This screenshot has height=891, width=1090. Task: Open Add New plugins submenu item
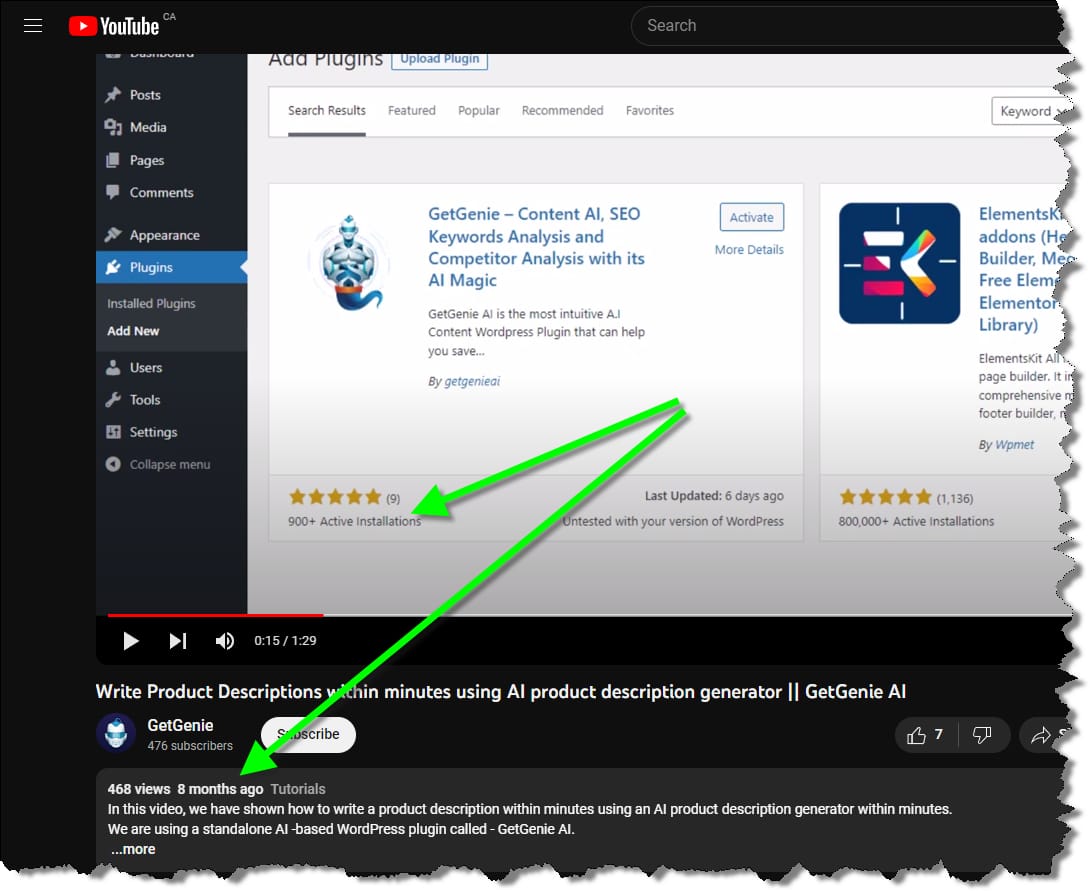[133, 331]
